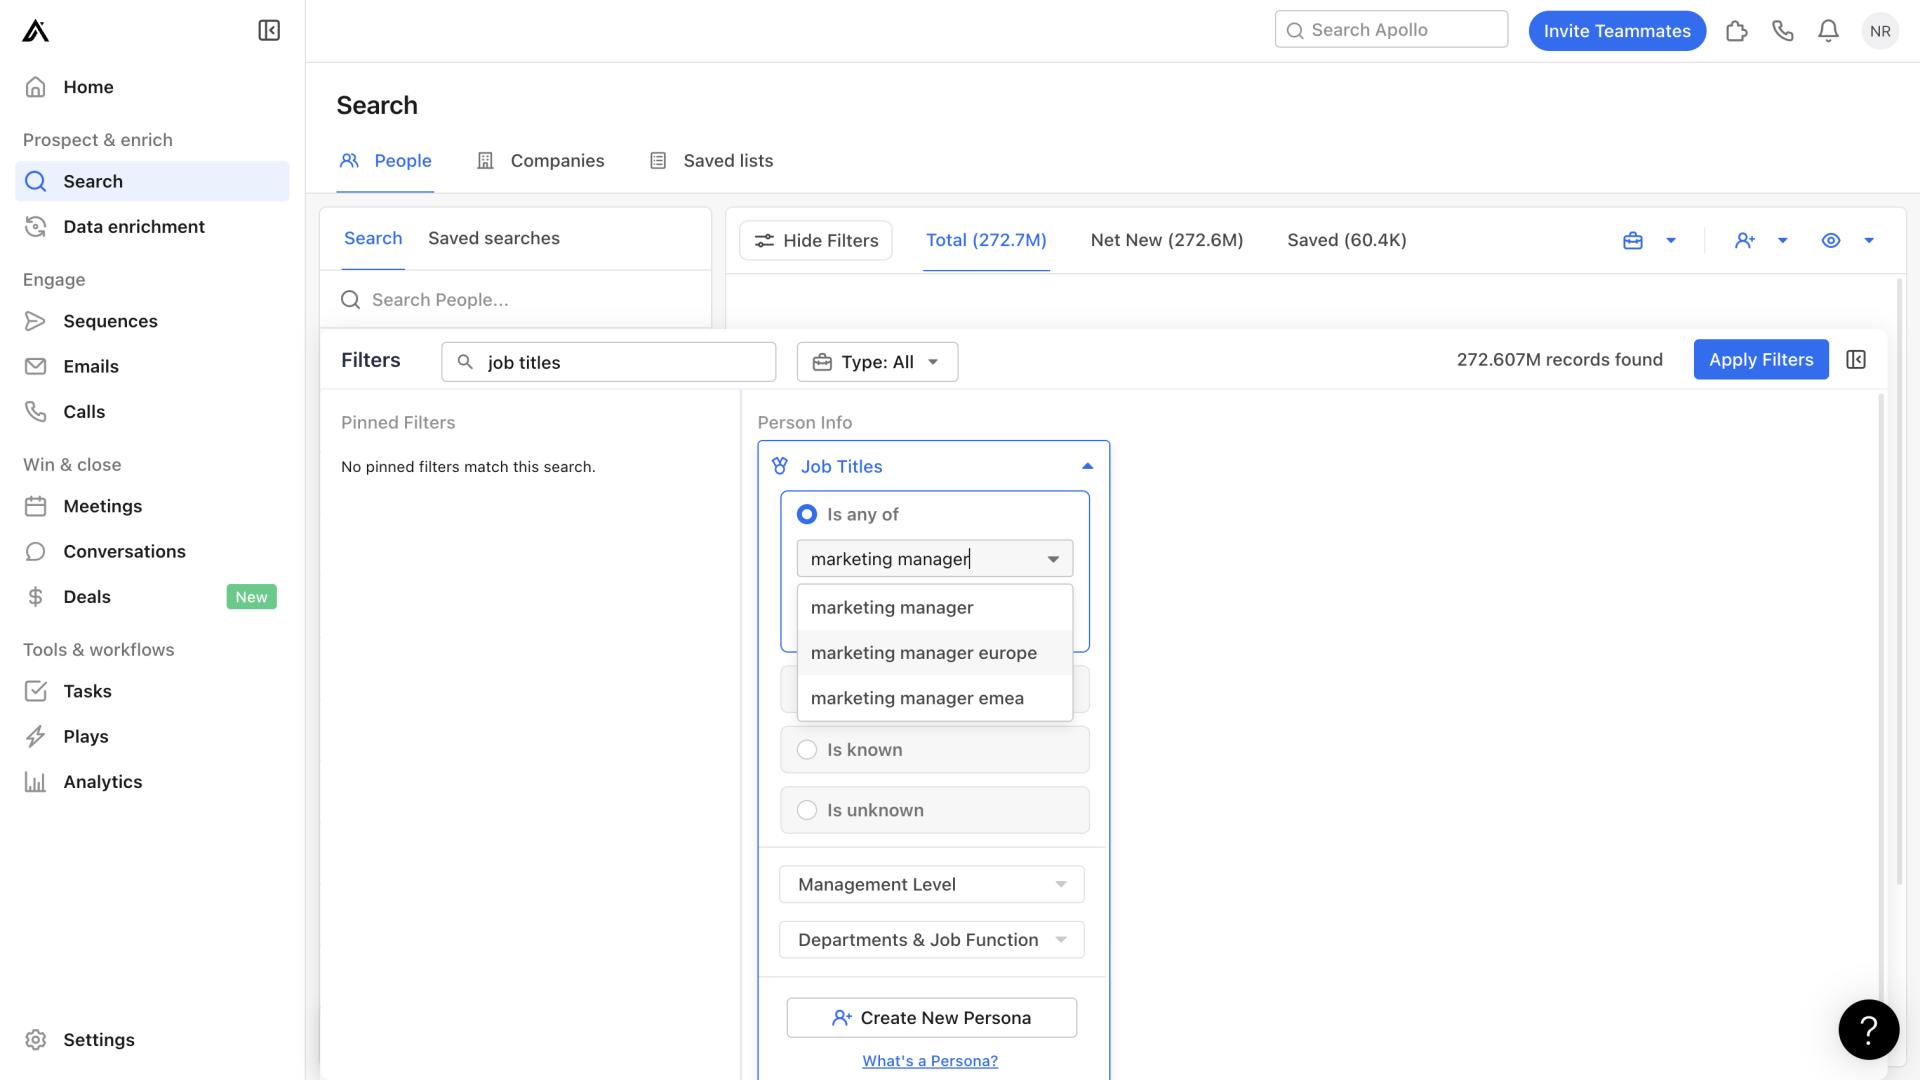
Task: Open Sequences in the sidebar
Action: coord(152,321)
